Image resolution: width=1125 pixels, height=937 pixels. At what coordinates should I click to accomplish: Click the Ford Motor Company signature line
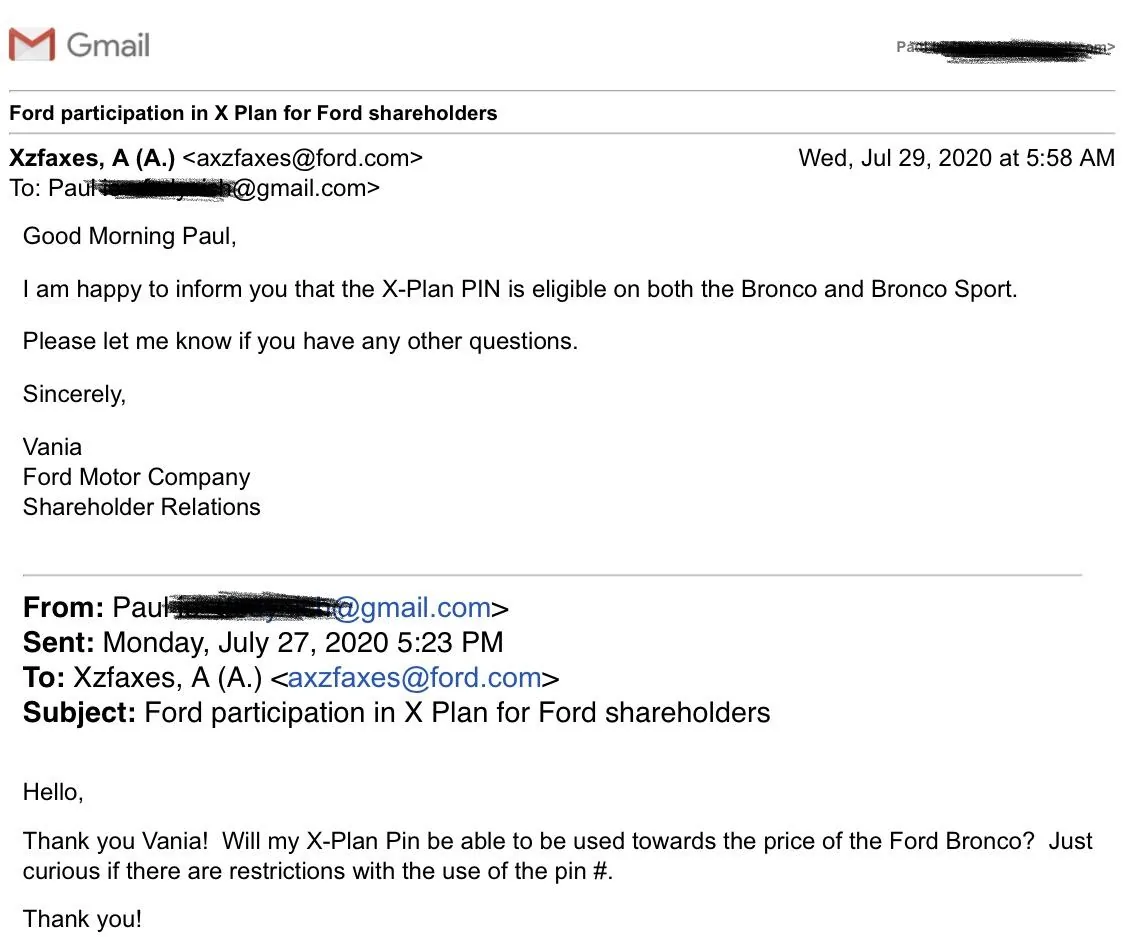pyautogui.click(x=136, y=477)
